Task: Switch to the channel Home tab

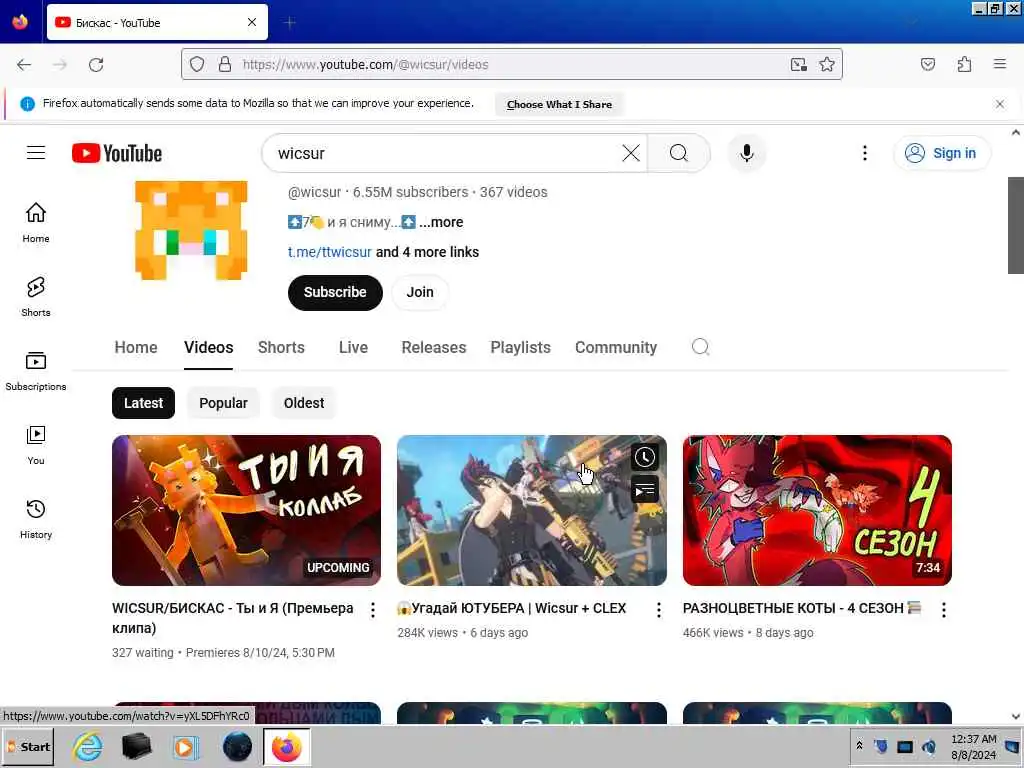Action: pos(136,347)
